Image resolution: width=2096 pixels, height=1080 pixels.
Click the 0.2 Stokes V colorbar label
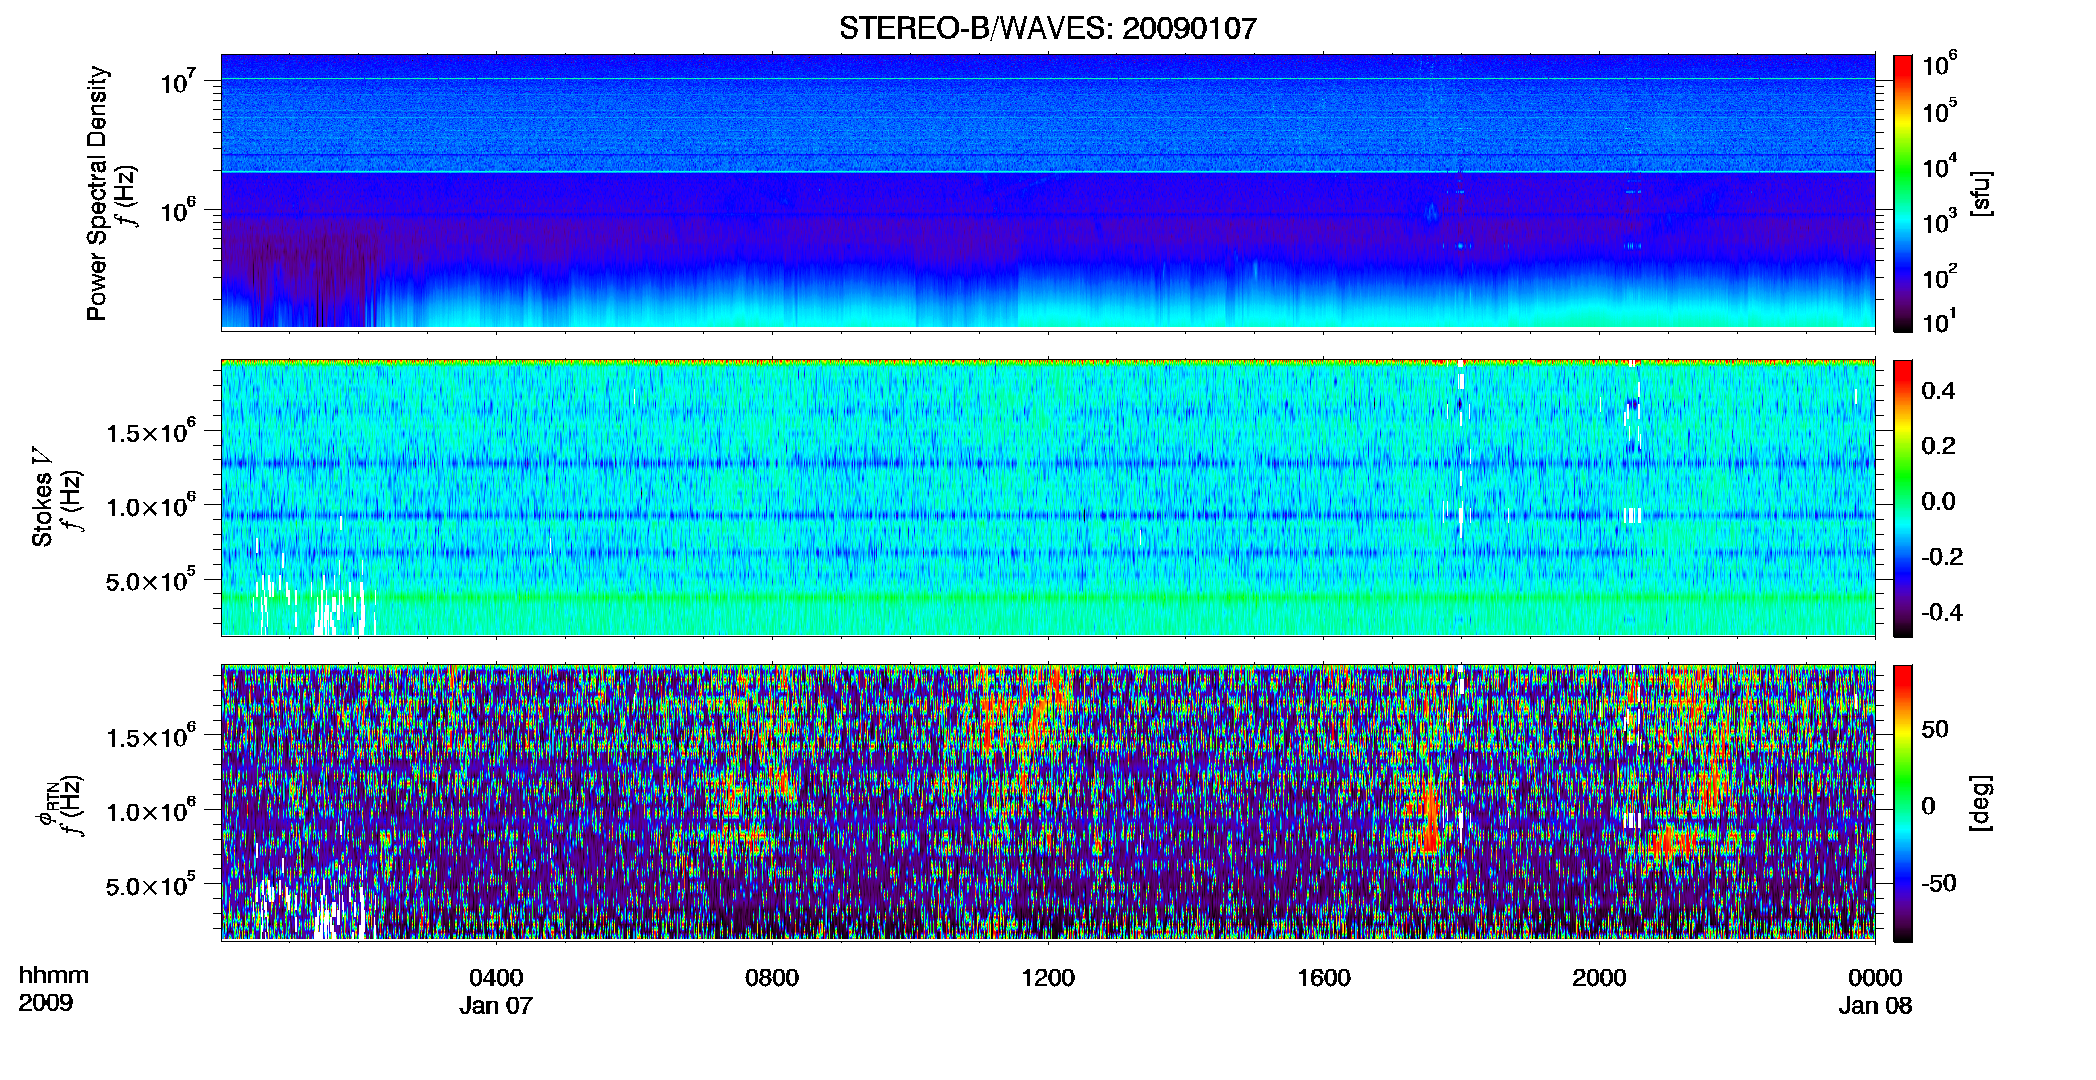1938,446
